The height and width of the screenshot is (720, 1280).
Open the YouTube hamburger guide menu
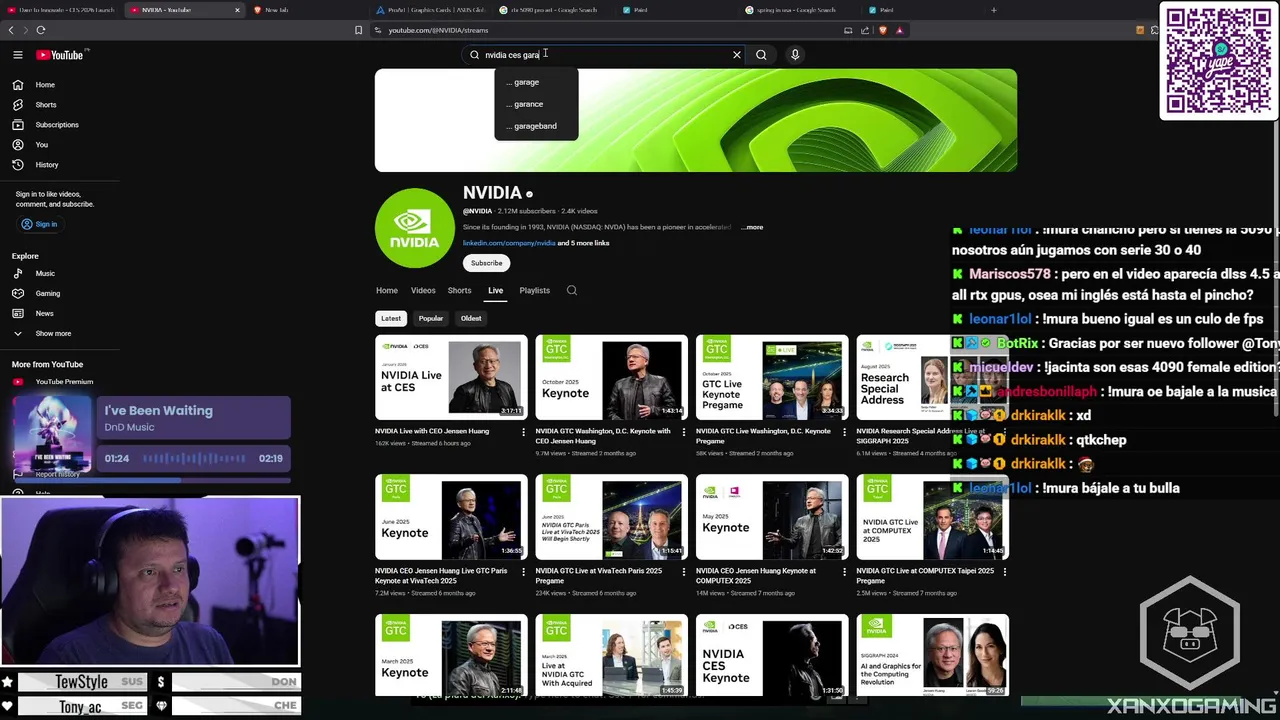point(18,55)
